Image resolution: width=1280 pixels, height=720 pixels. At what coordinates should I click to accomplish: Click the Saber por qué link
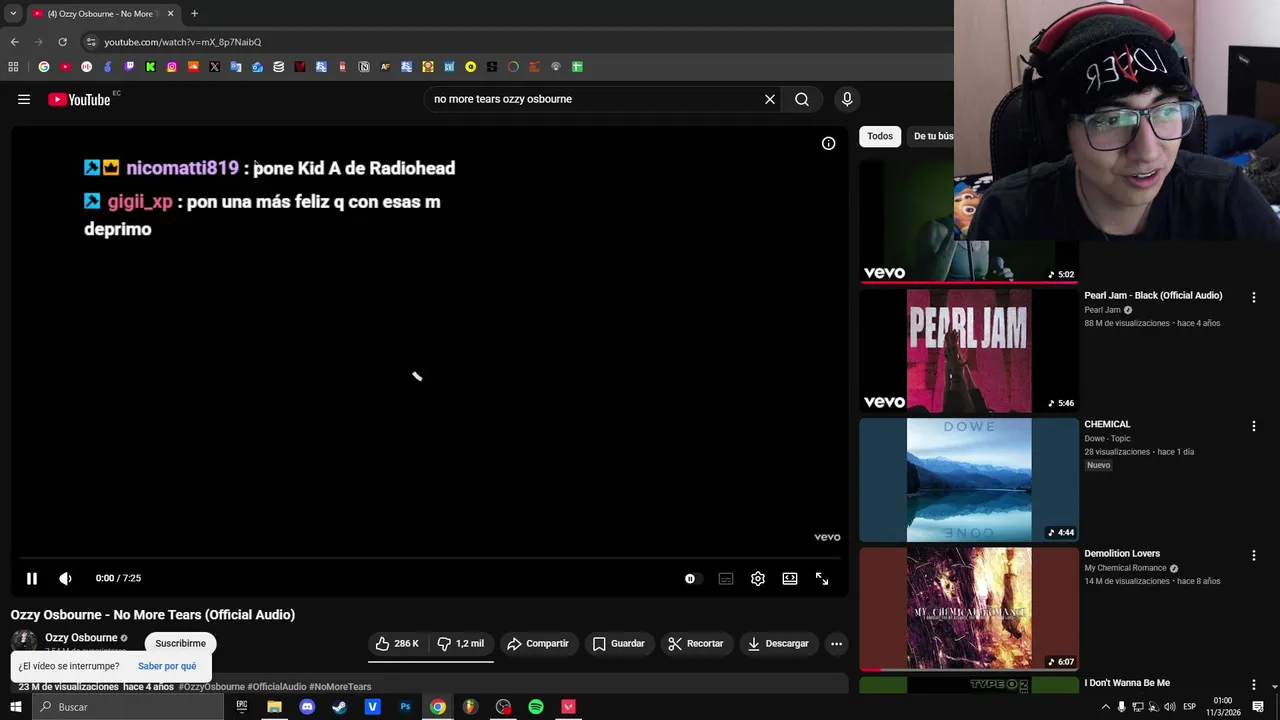coord(167,666)
